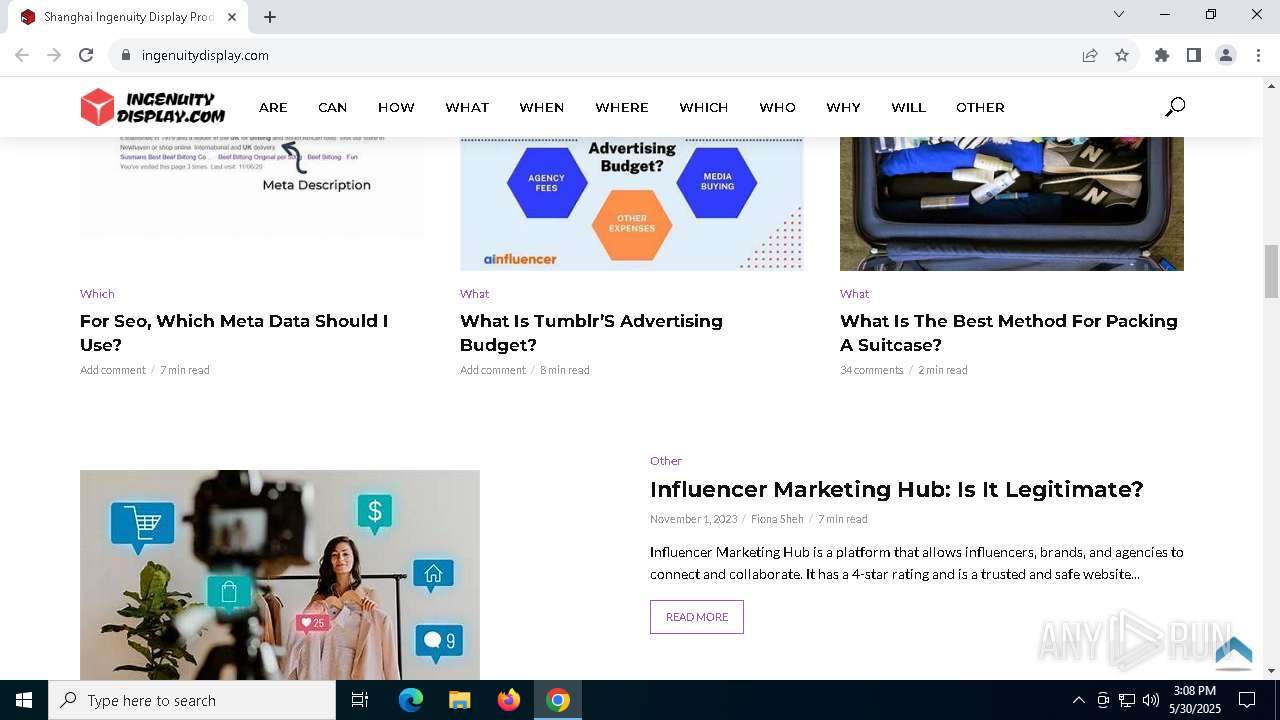View site information lock icon

coord(126,55)
